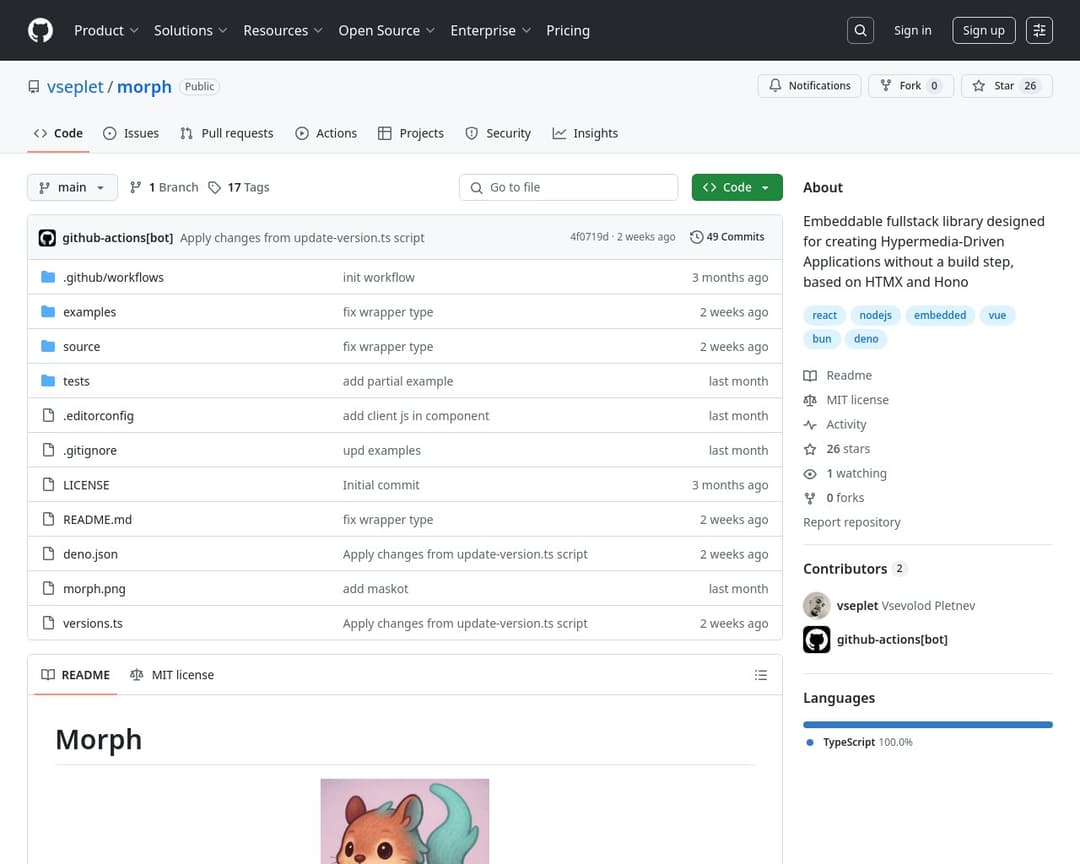Open the README outline list icon
Viewport: 1080px width, 864px height.
(x=760, y=675)
